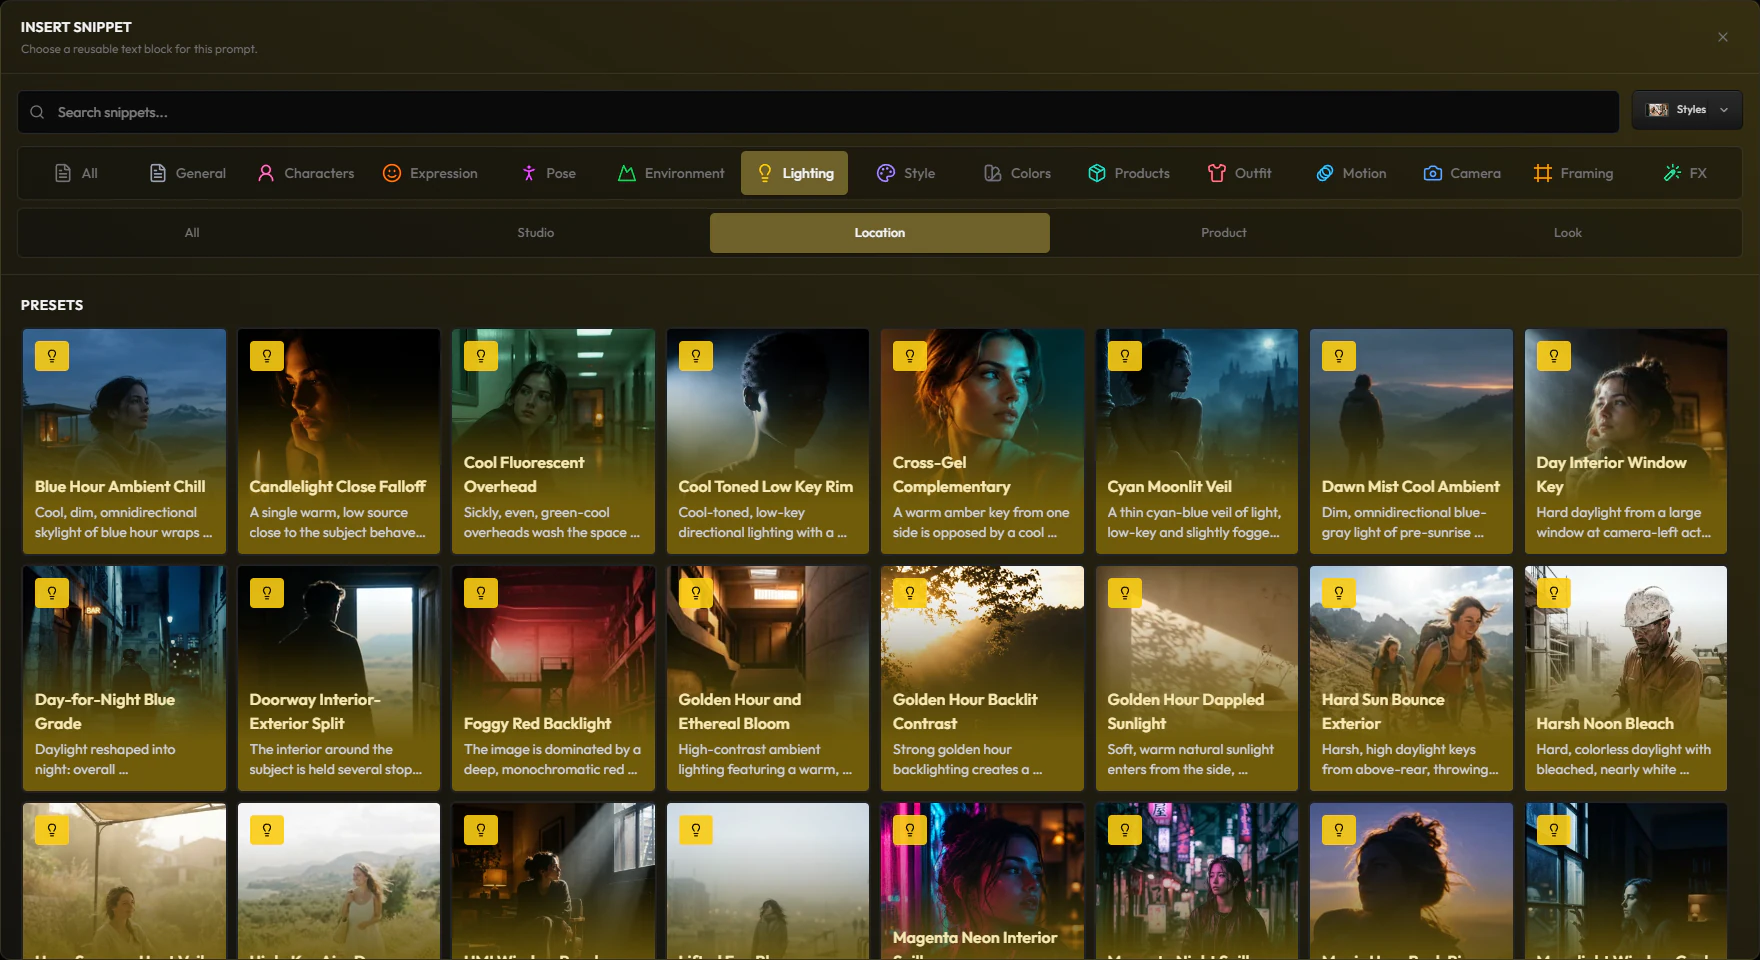The height and width of the screenshot is (960, 1760).
Task: Select the Location lighting subcategory
Action: (x=880, y=233)
